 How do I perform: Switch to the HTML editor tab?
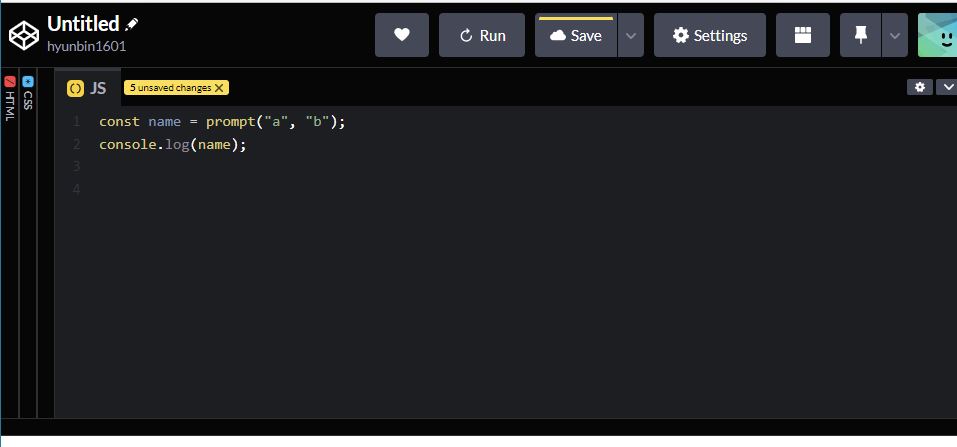click(10, 99)
